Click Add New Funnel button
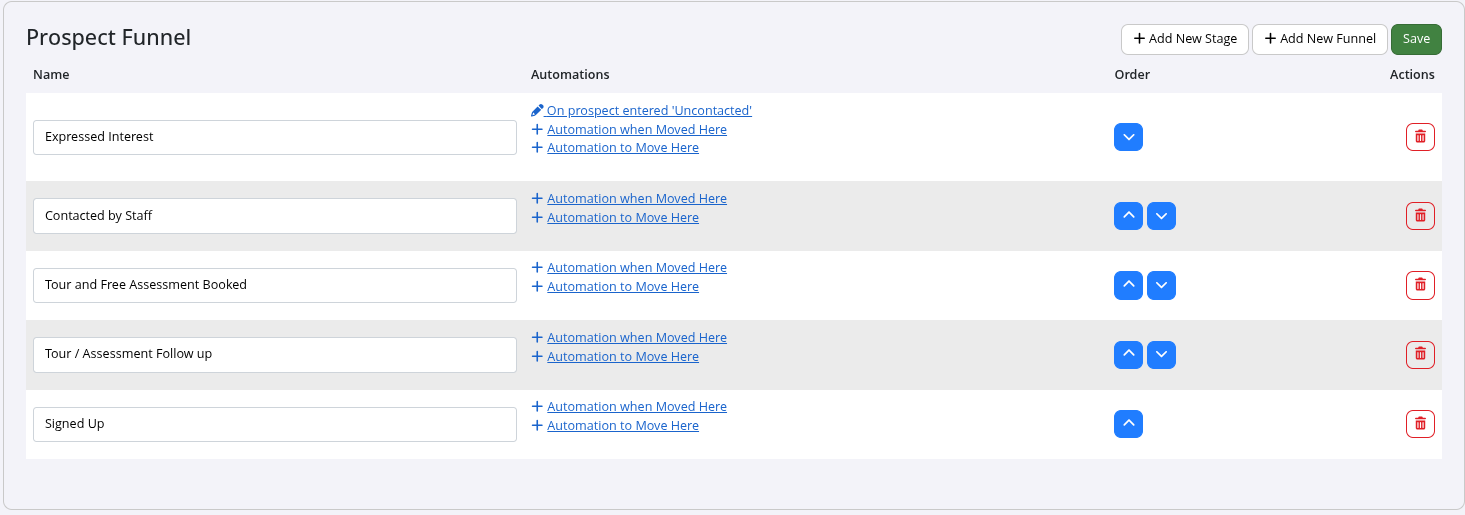1465x515 pixels. 1319,39
